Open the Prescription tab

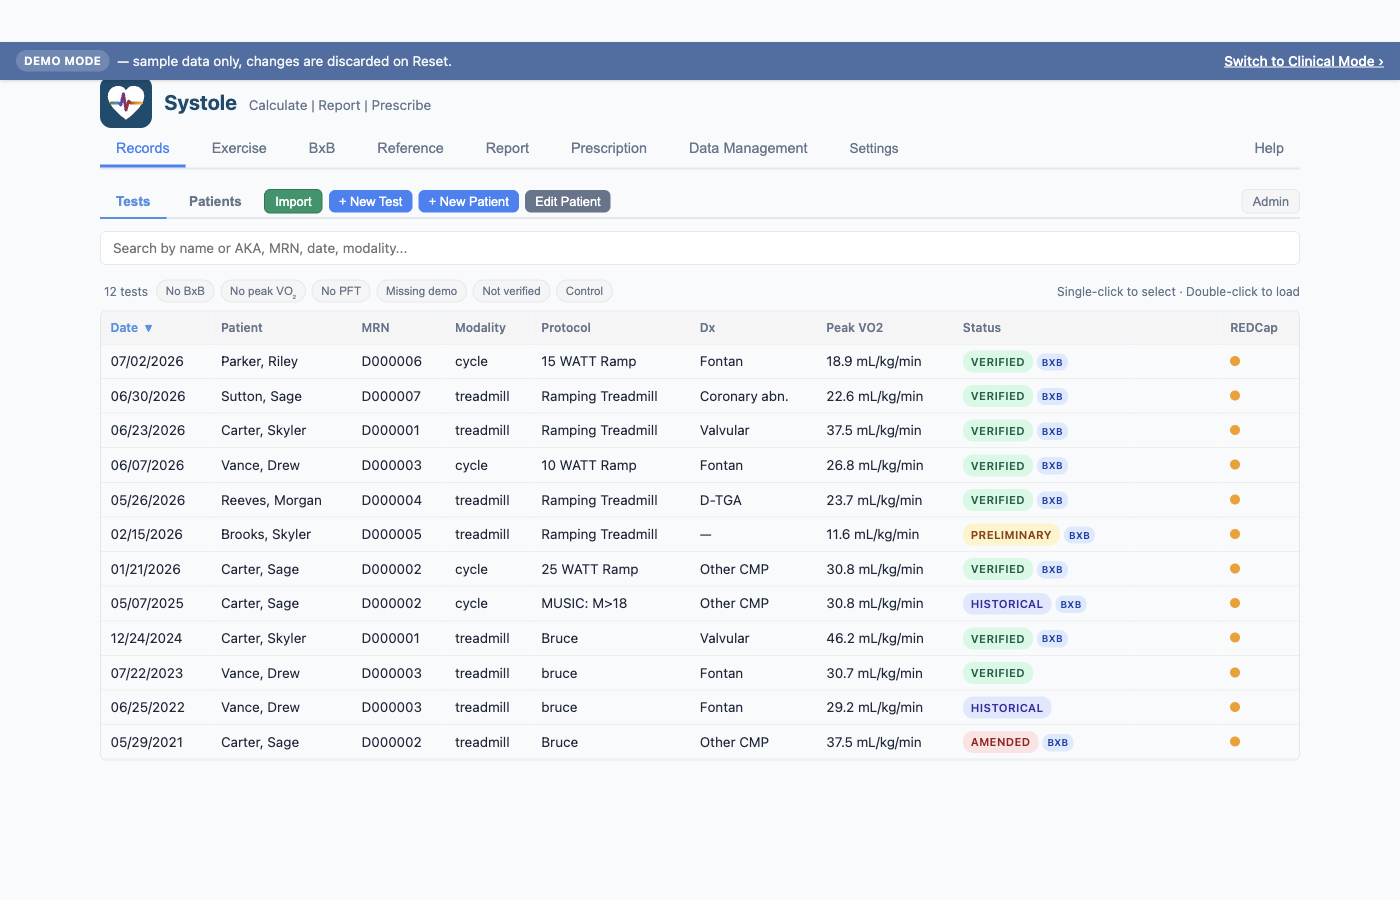click(609, 148)
